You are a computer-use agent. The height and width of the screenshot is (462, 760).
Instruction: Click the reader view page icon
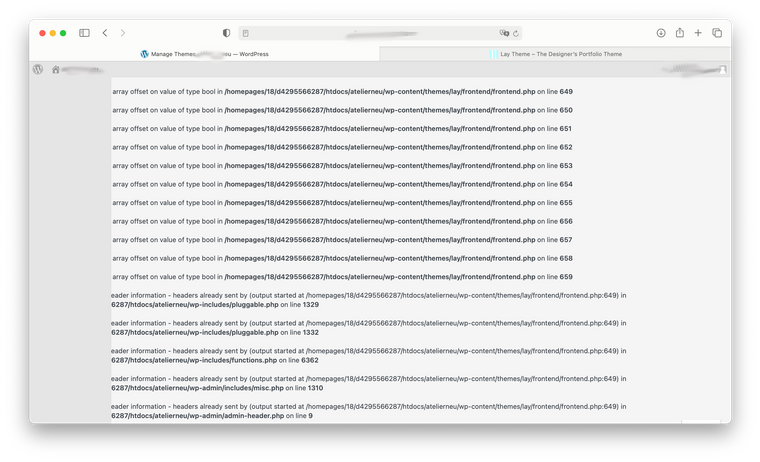tap(246, 33)
